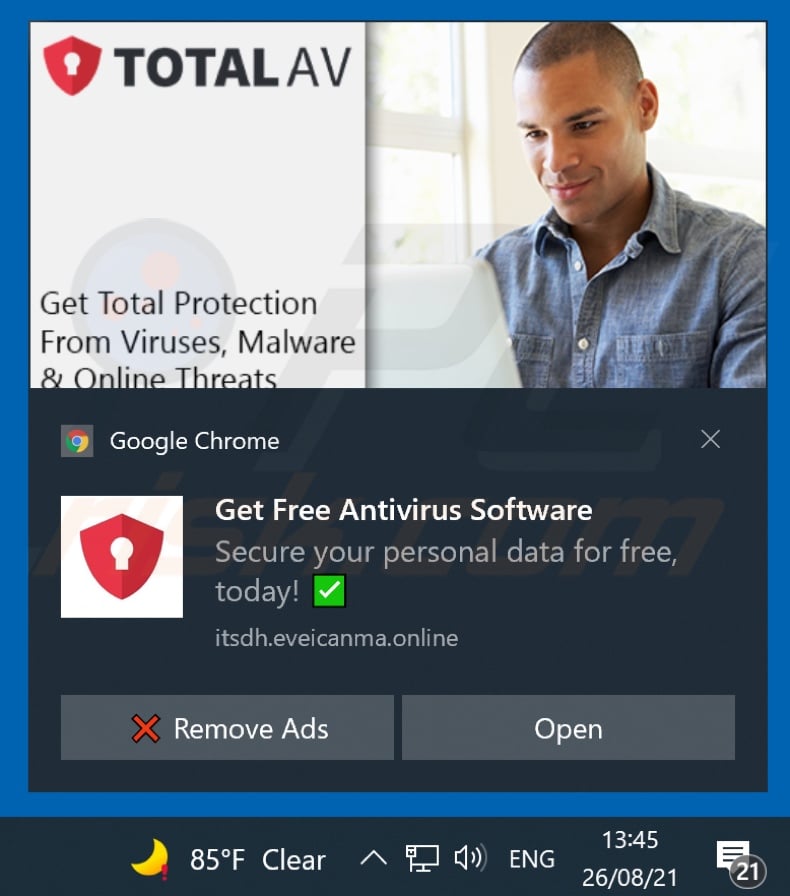790x896 pixels.
Task: Click the red shield TotalAV notification icon
Action: click(x=122, y=557)
